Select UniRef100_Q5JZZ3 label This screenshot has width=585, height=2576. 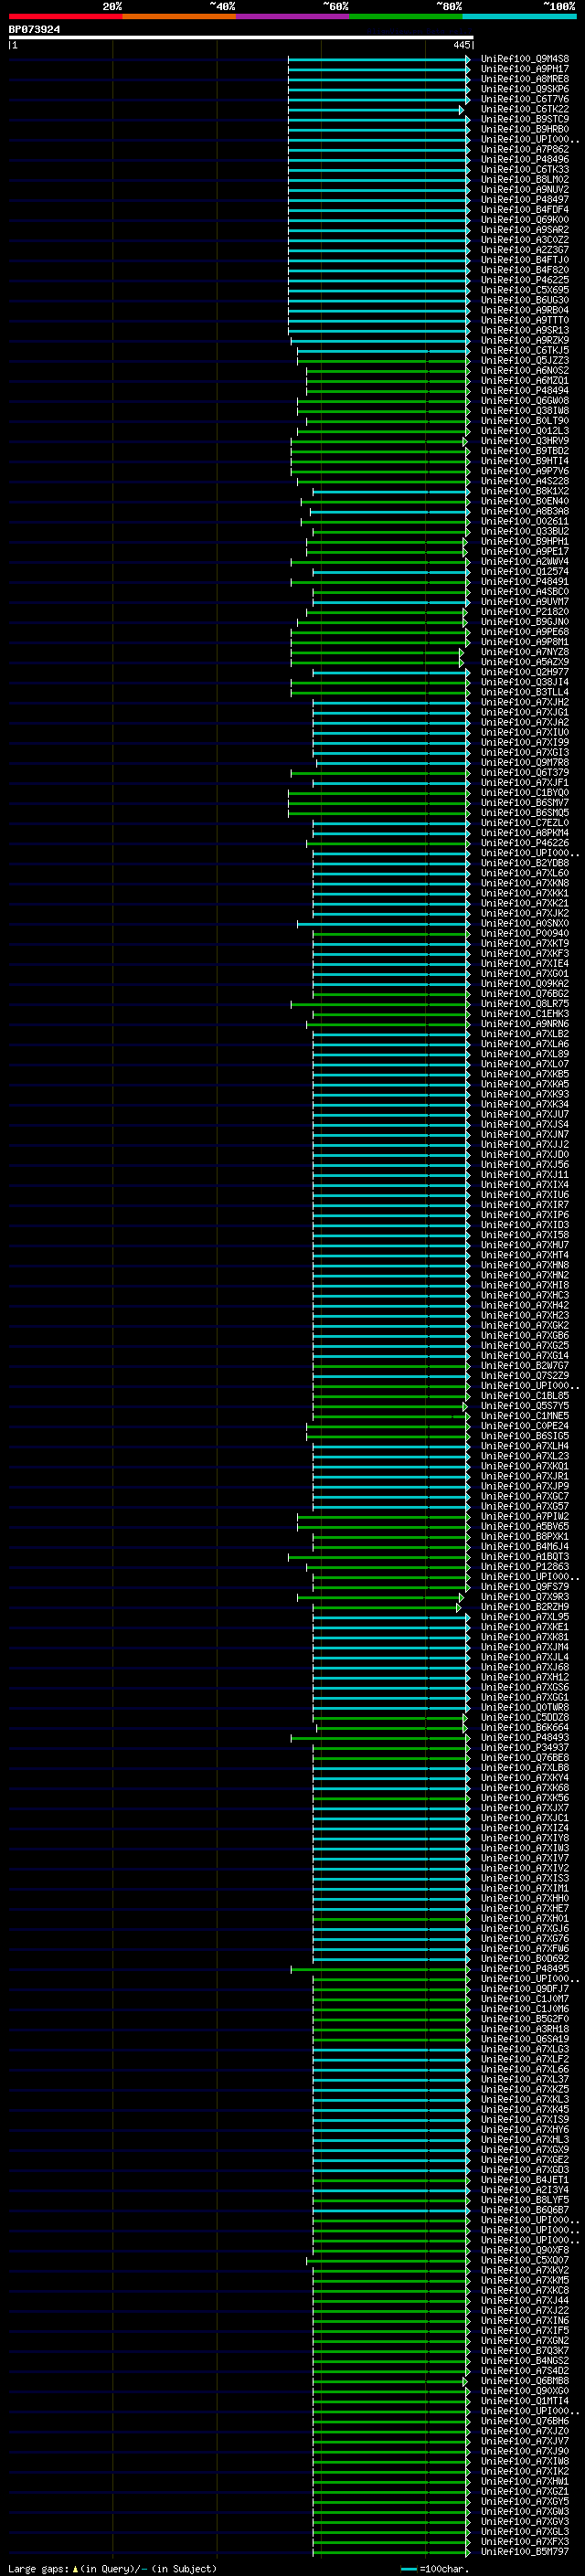[x=525, y=361]
